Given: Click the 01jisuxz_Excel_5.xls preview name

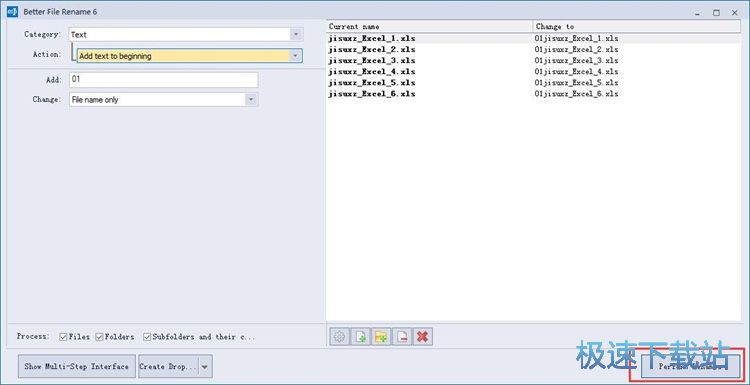Looking at the screenshot, I should click(576, 83).
